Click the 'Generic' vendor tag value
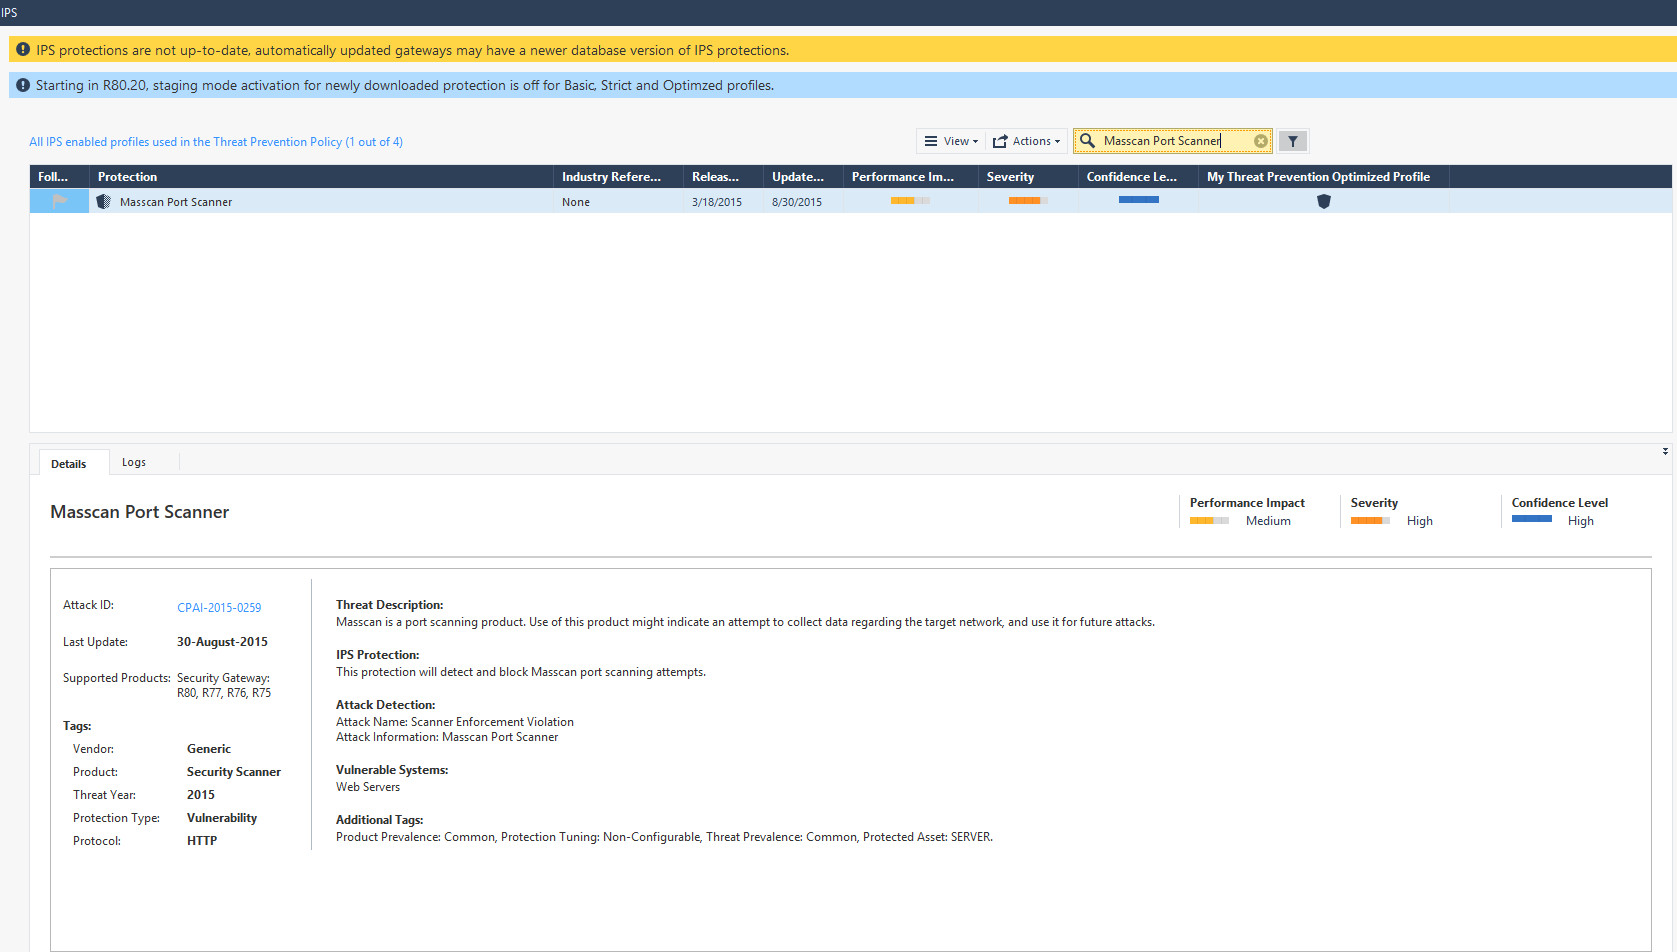The width and height of the screenshot is (1677, 952). tap(209, 749)
